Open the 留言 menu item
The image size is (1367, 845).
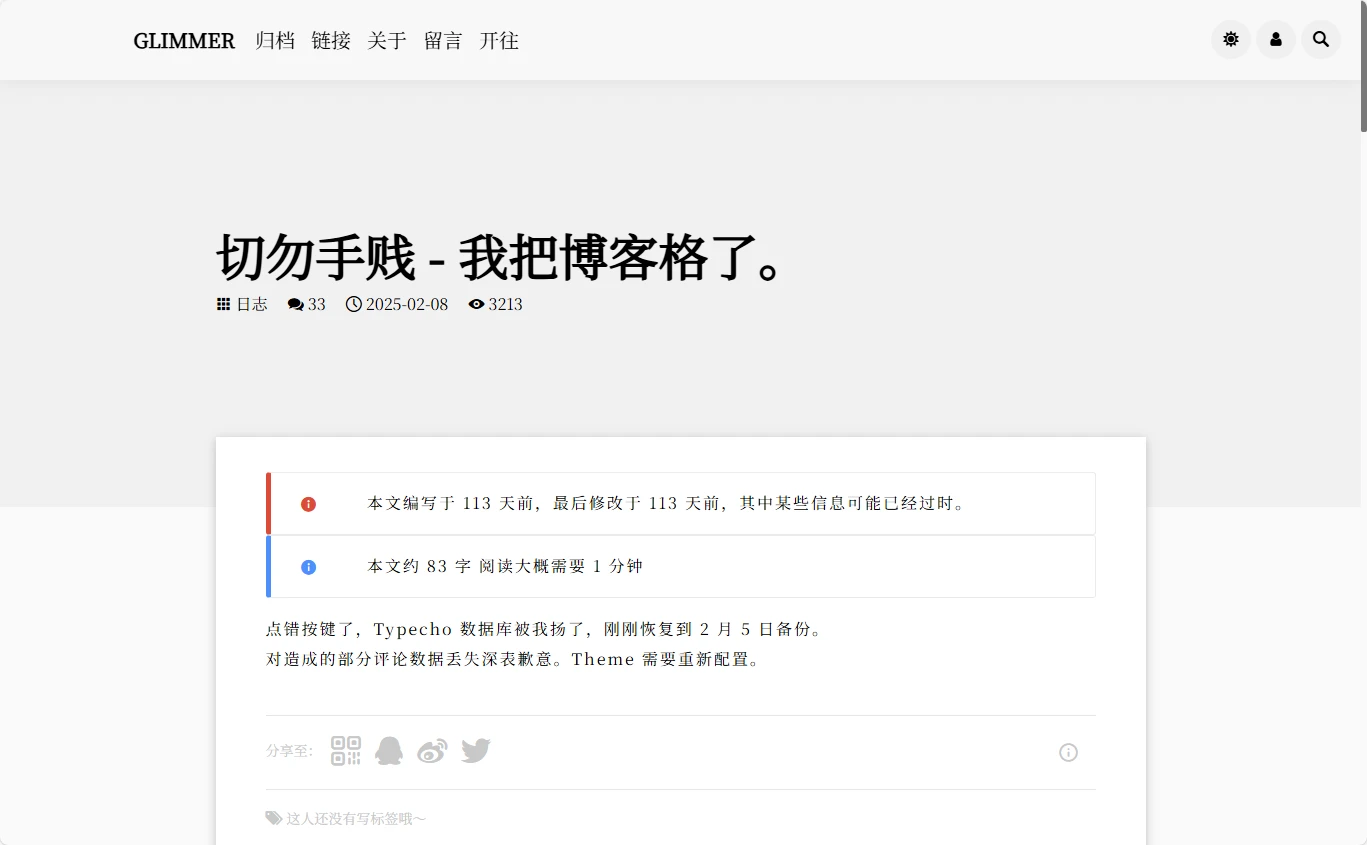click(443, 41)
